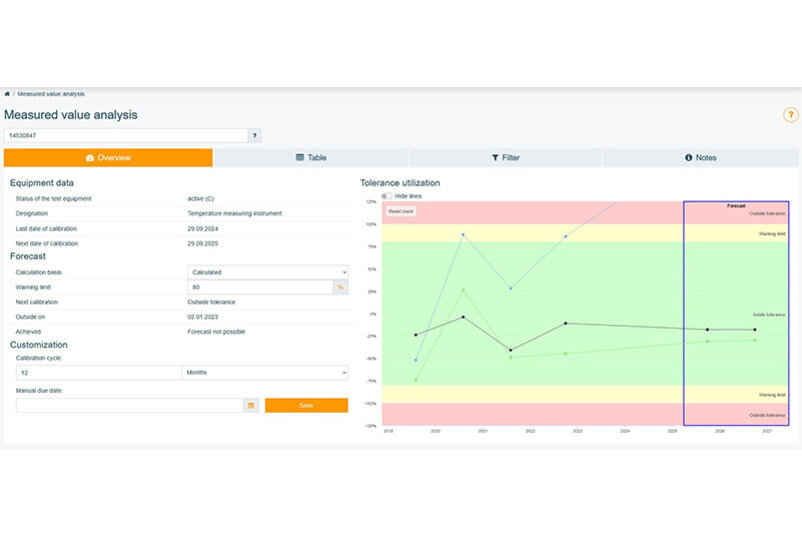Click the lowest green data point near 2019

click(x=416, y=380)
